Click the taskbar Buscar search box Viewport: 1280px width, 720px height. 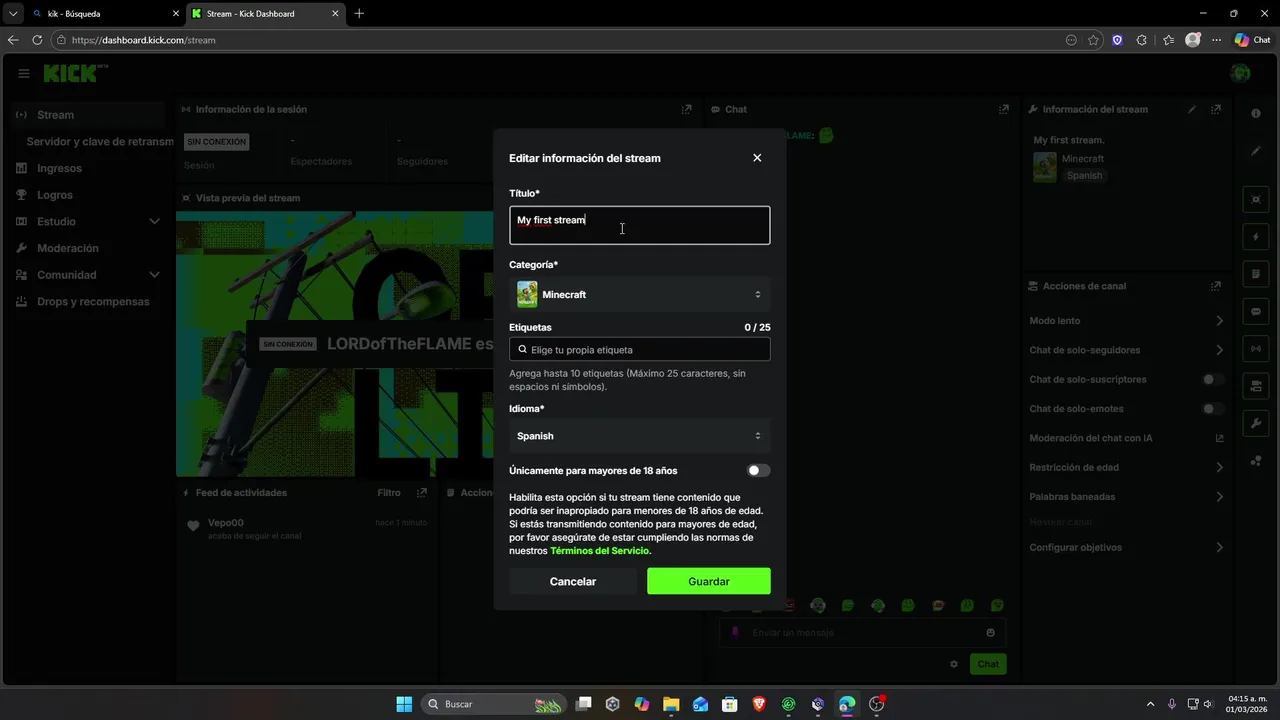[x=494, y=704]
